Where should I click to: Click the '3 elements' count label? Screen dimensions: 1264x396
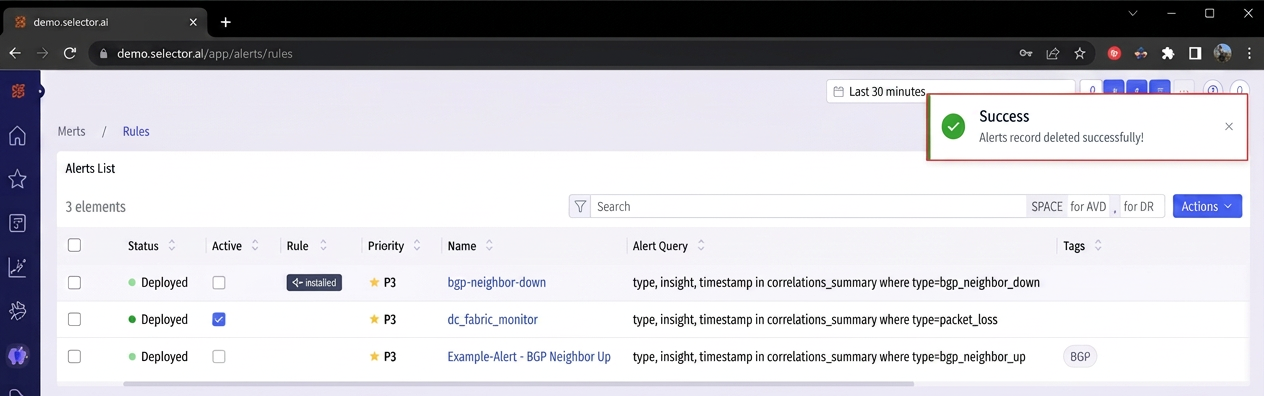click(x=96, y=207)
